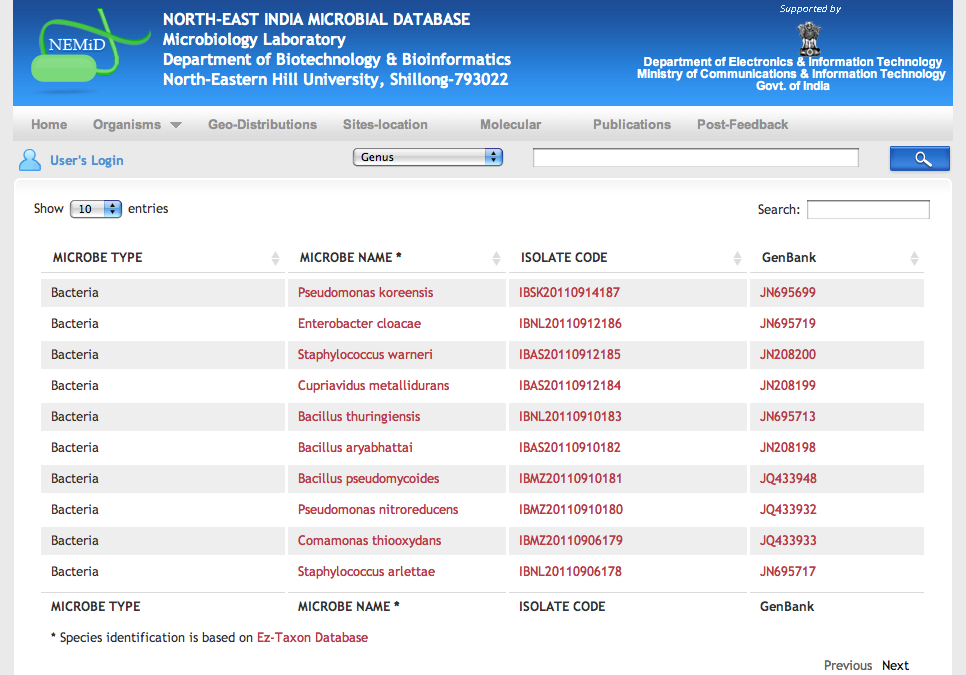Image resolution: width=966 pixels, height=675 pixels.
Task: Open Geo-Distributions page
Action: [x=262, y=124]
